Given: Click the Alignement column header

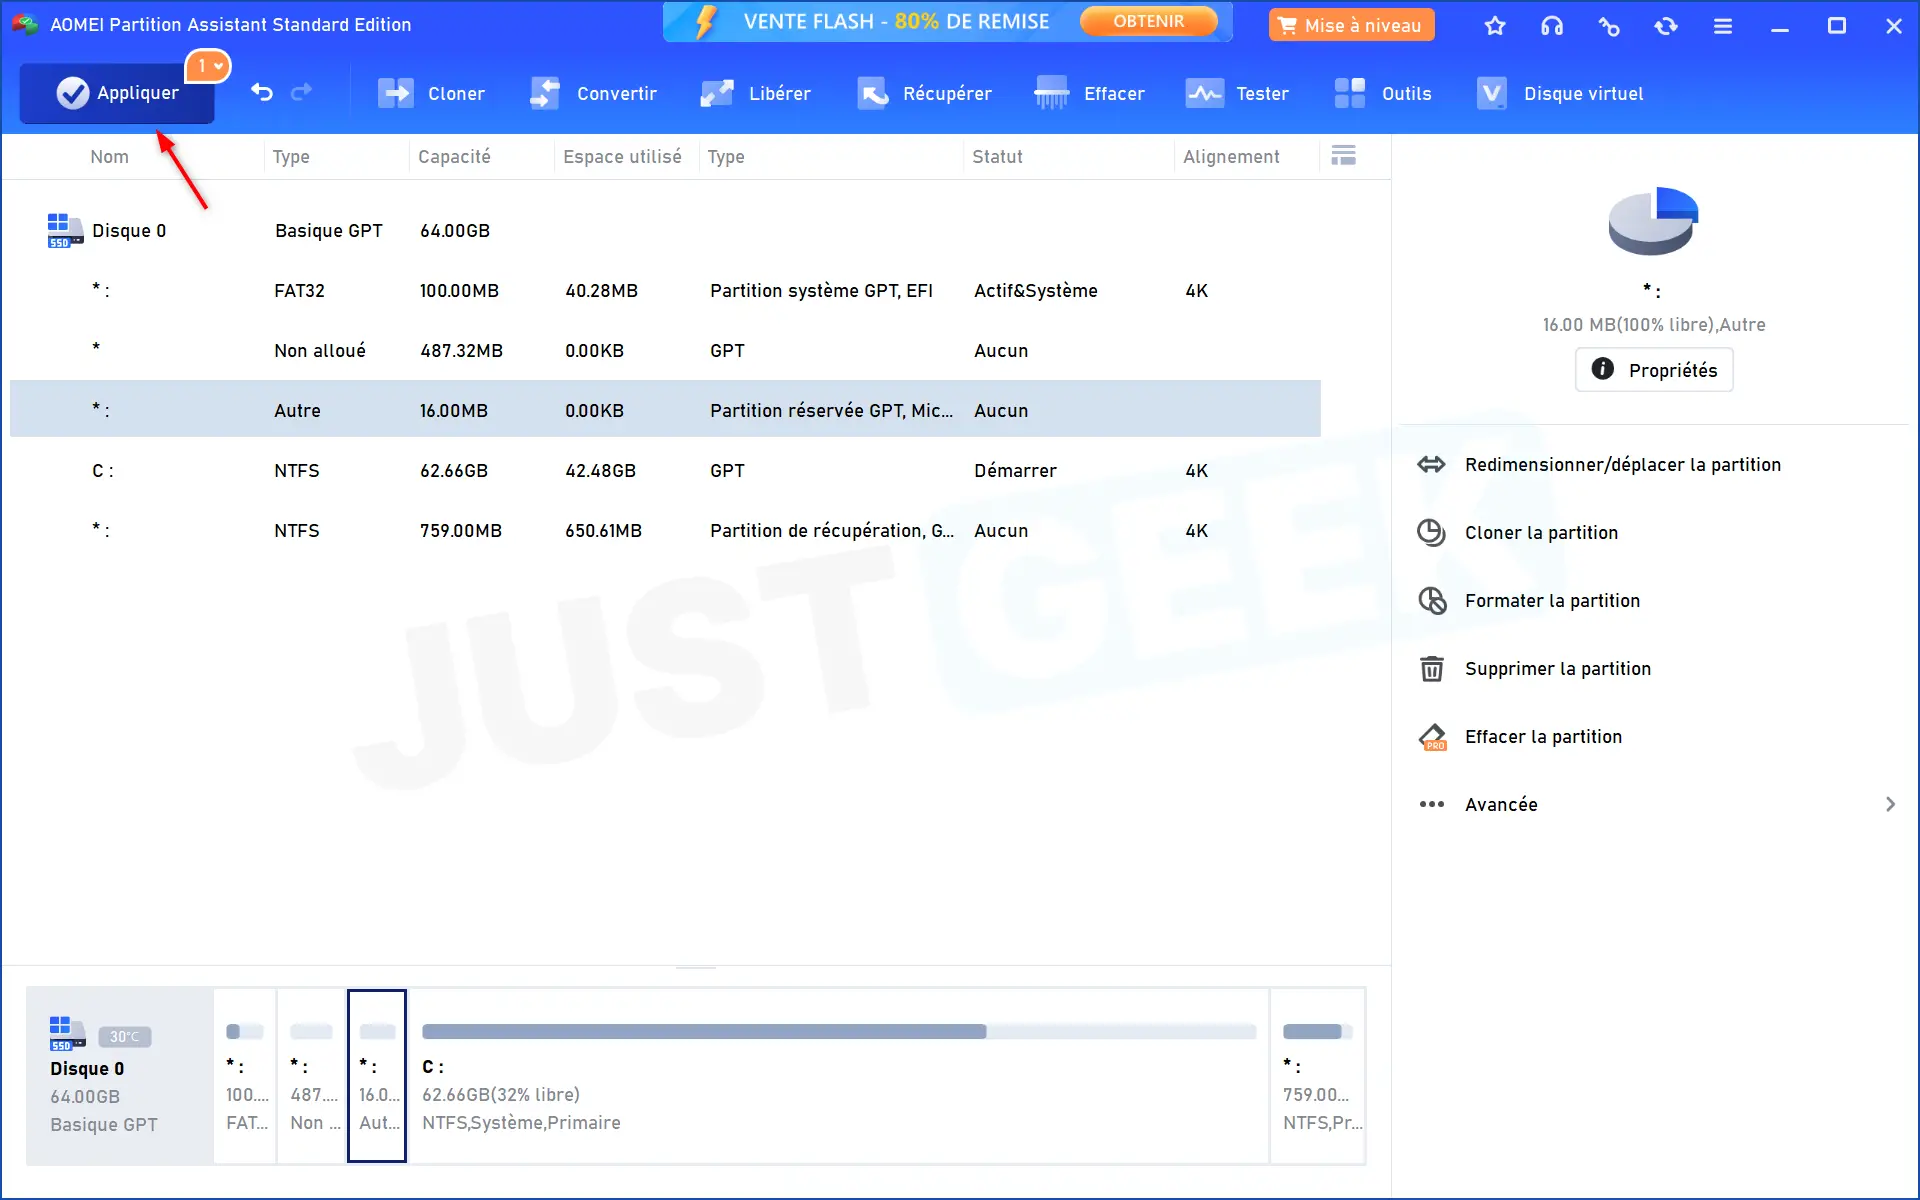Looking at the screenshot, I should coord(1231,157).
